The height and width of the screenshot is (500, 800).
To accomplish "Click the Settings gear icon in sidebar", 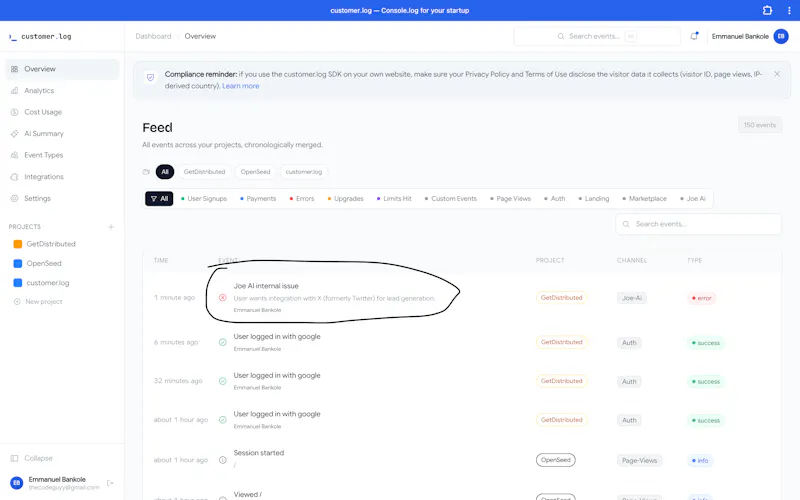I will tap(14, 198).
